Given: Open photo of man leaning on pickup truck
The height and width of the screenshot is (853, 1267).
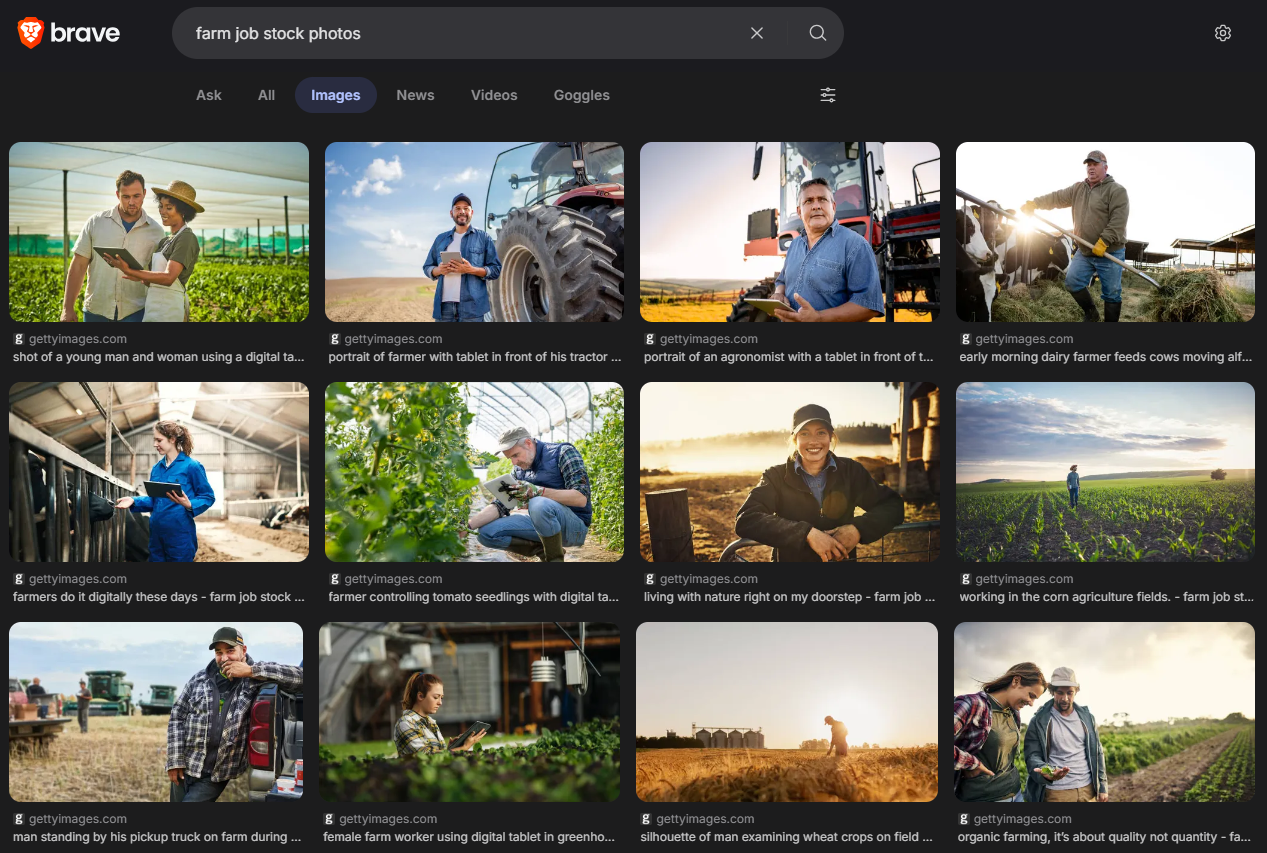Looking at the screenshot, I should coord(156,712).
